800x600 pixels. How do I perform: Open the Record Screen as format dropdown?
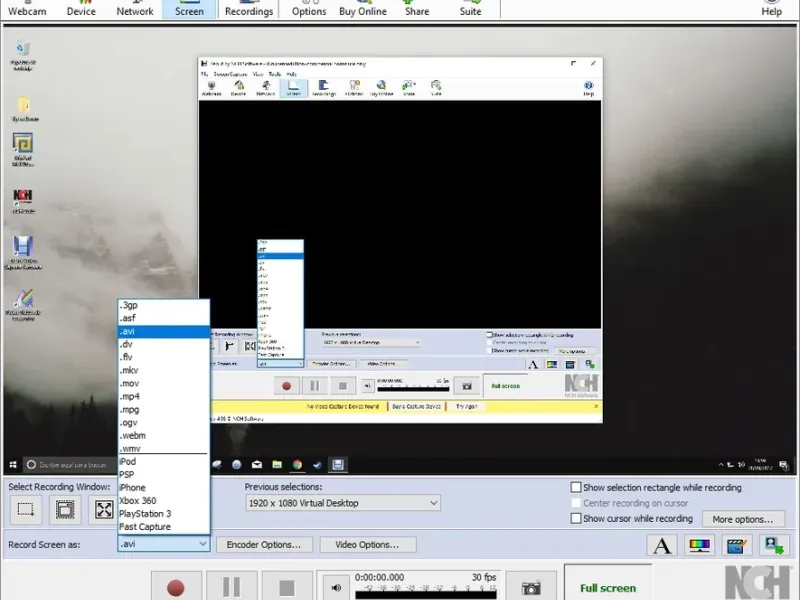(x=164, y=544)
